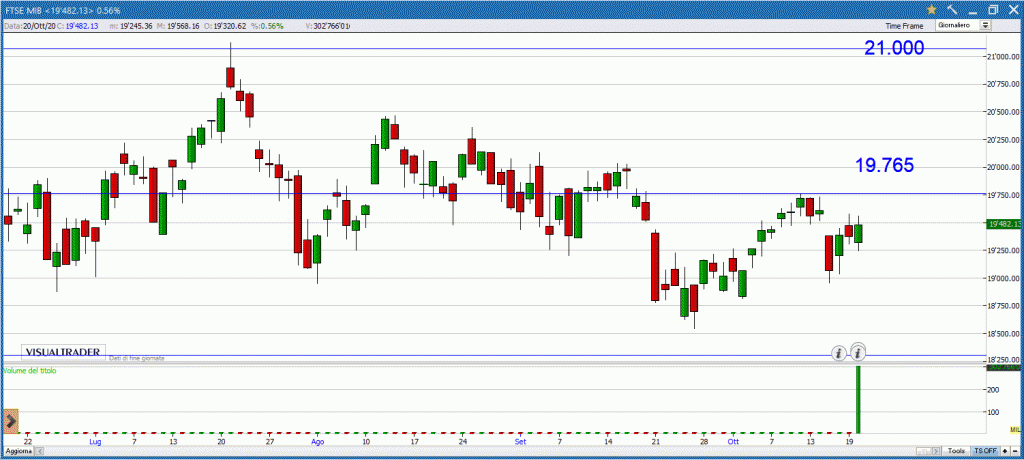Zoom out with the minus button

1015,451
